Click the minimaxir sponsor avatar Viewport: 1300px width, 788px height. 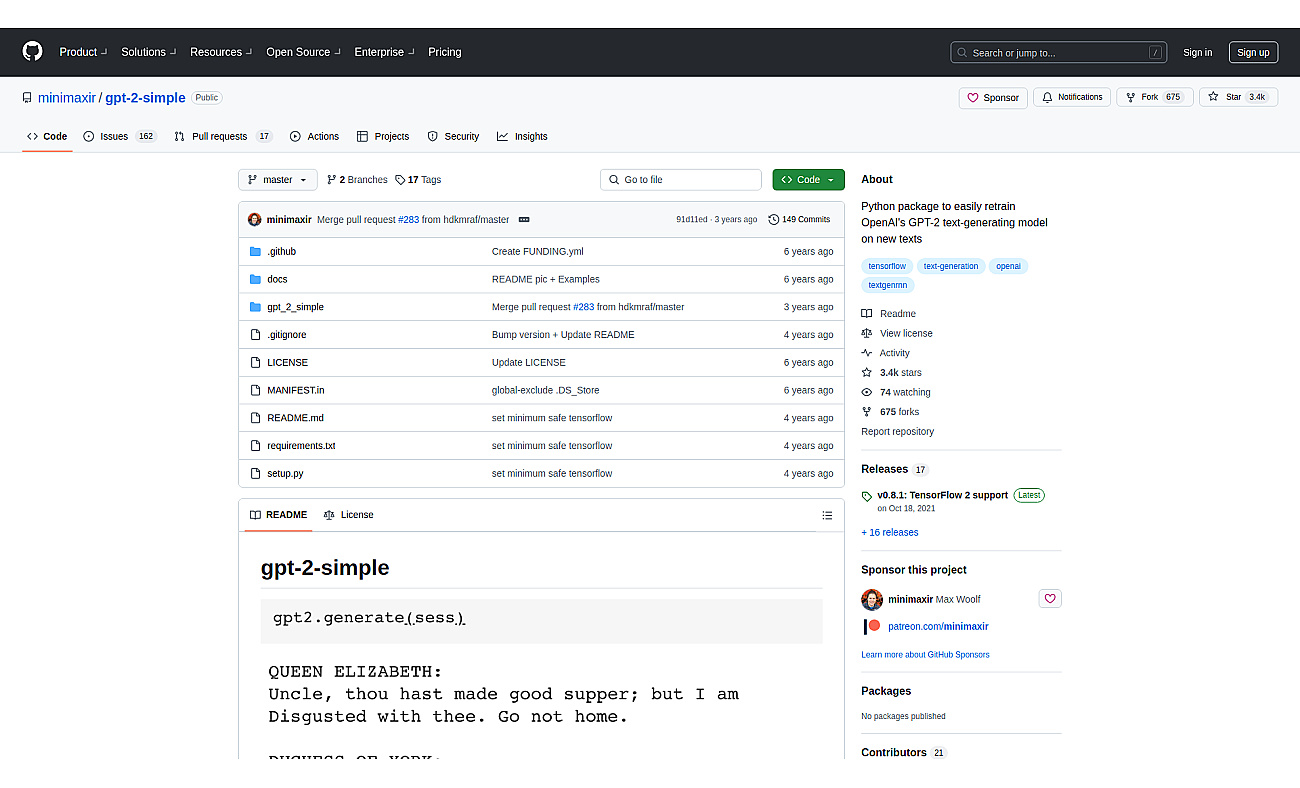pos(872,599)
